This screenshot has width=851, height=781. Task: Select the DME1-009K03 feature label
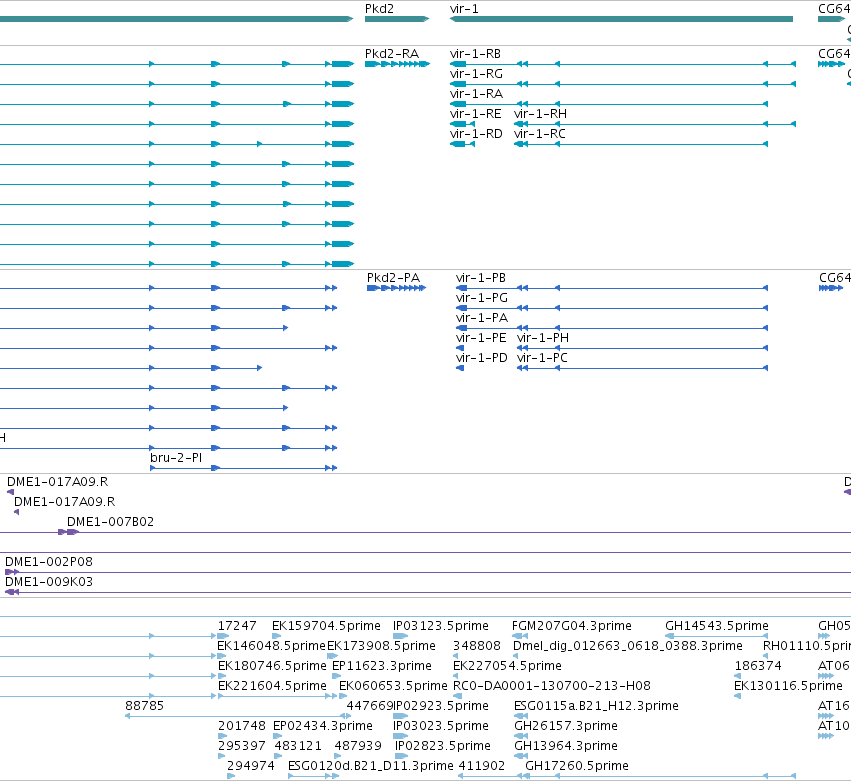(x=49, y=582)
